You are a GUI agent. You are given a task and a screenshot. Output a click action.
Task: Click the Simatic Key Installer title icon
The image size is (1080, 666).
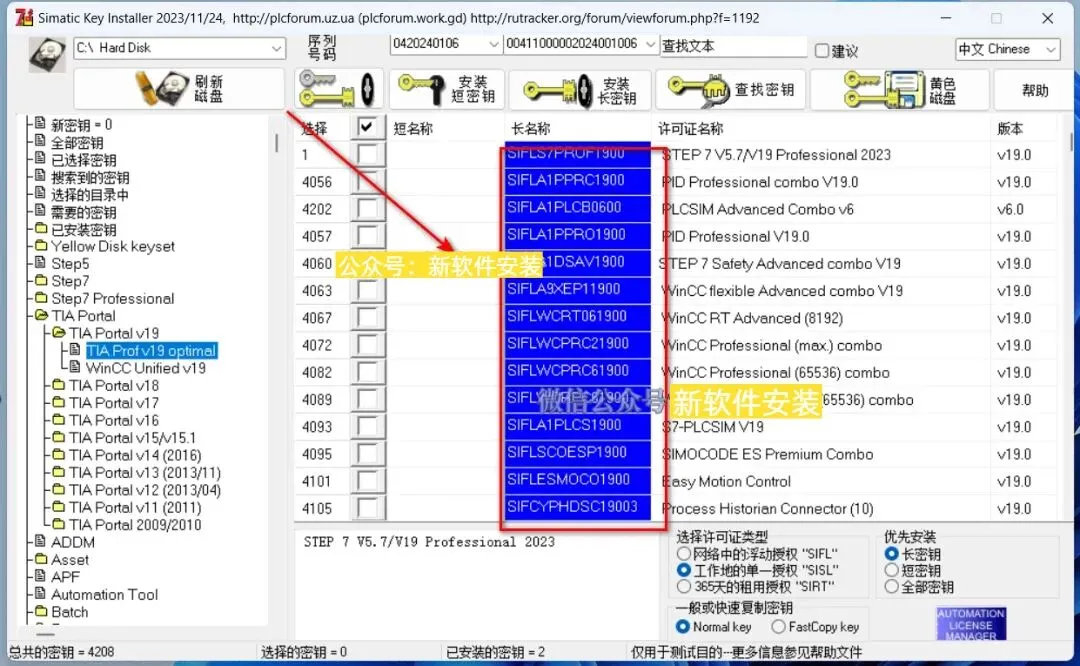(24, 17)
